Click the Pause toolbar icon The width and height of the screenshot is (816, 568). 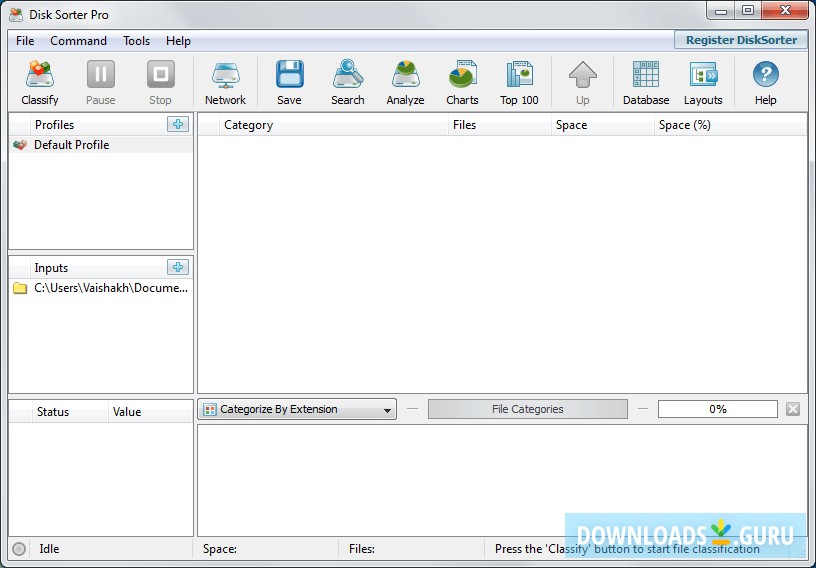[100, 74]
